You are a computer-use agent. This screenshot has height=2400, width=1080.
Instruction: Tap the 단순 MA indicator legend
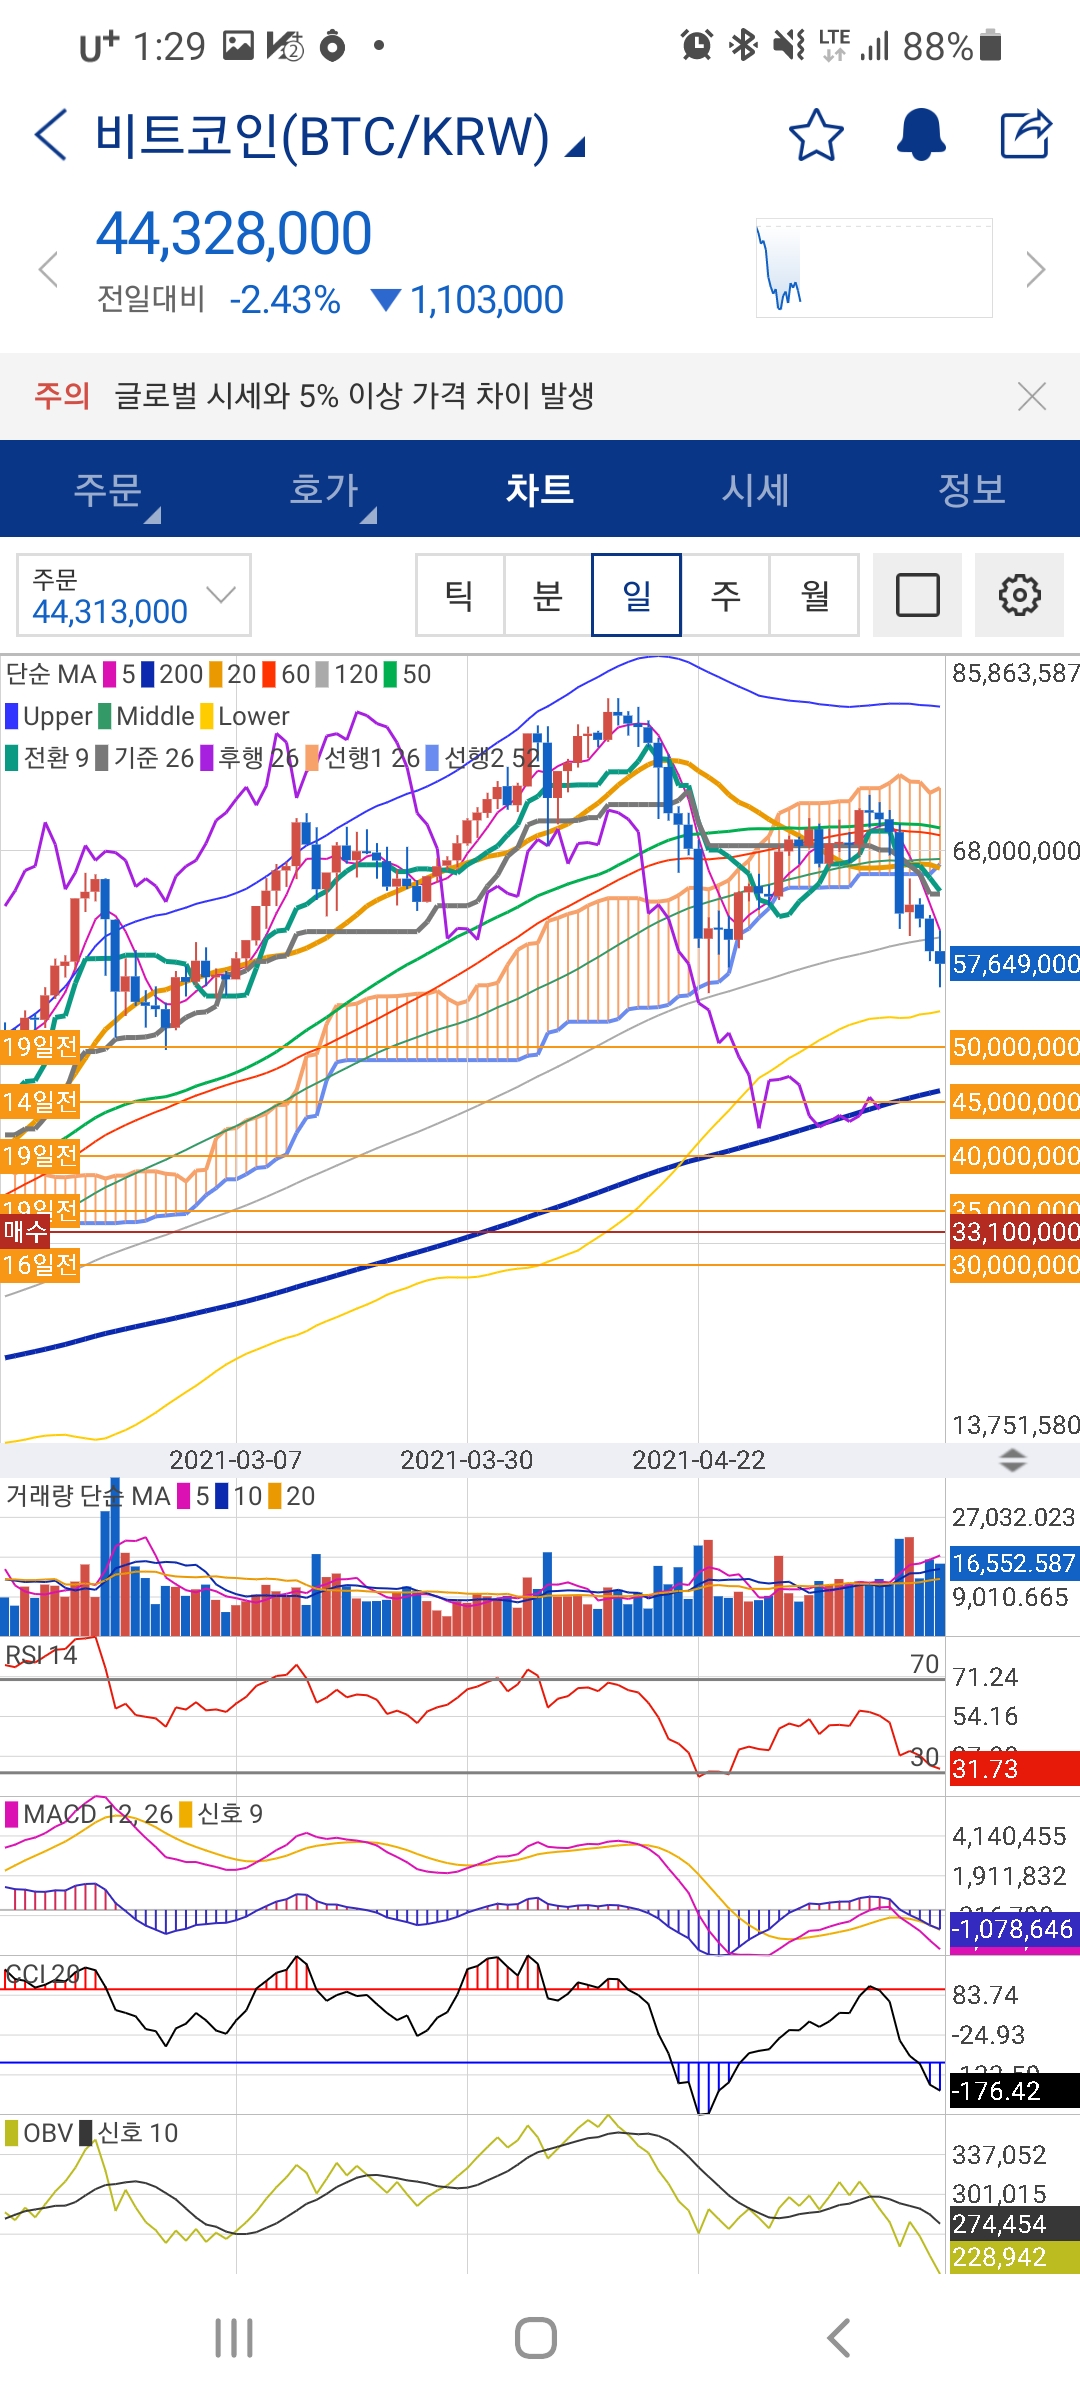click(x=51, y=674)
